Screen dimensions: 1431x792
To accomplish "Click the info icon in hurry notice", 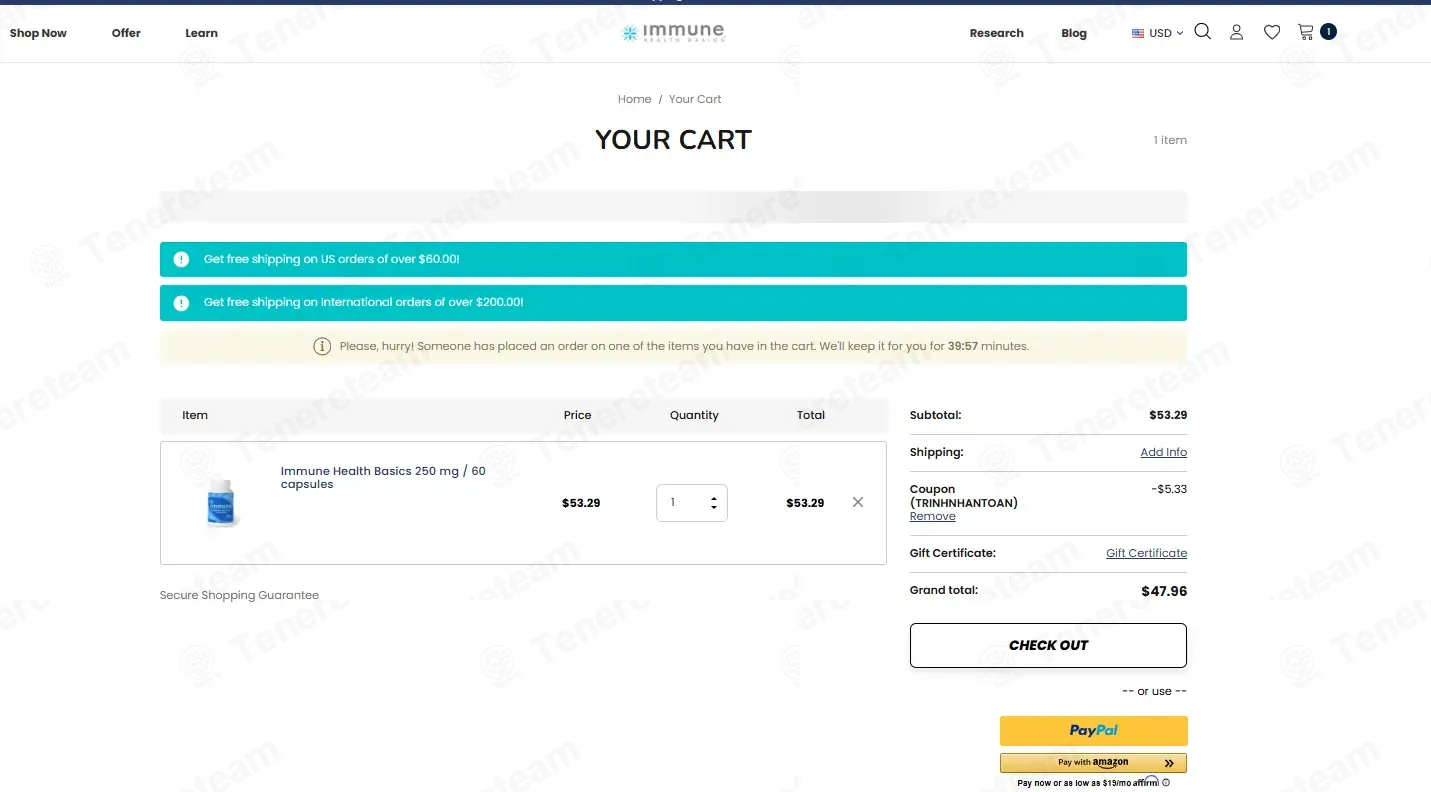I will click(322, 346).
